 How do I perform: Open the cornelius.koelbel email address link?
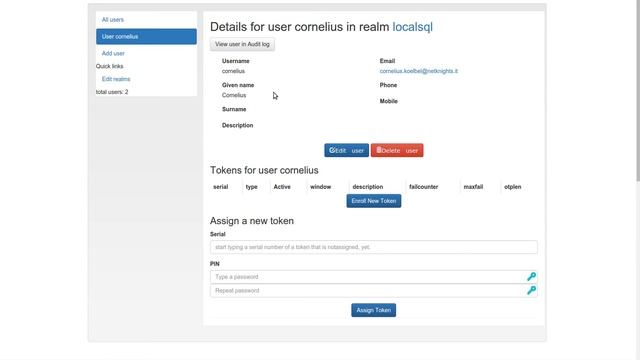pos(418,71)
